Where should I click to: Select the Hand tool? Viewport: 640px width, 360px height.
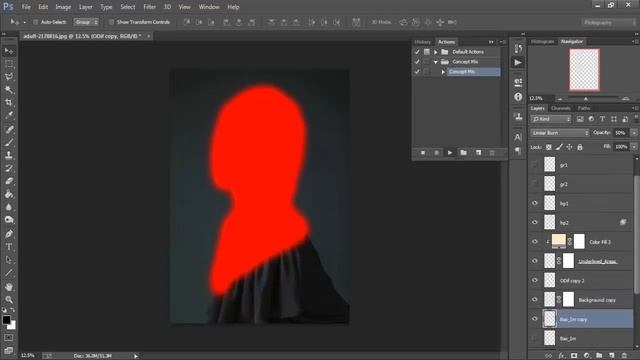point(9,287)
